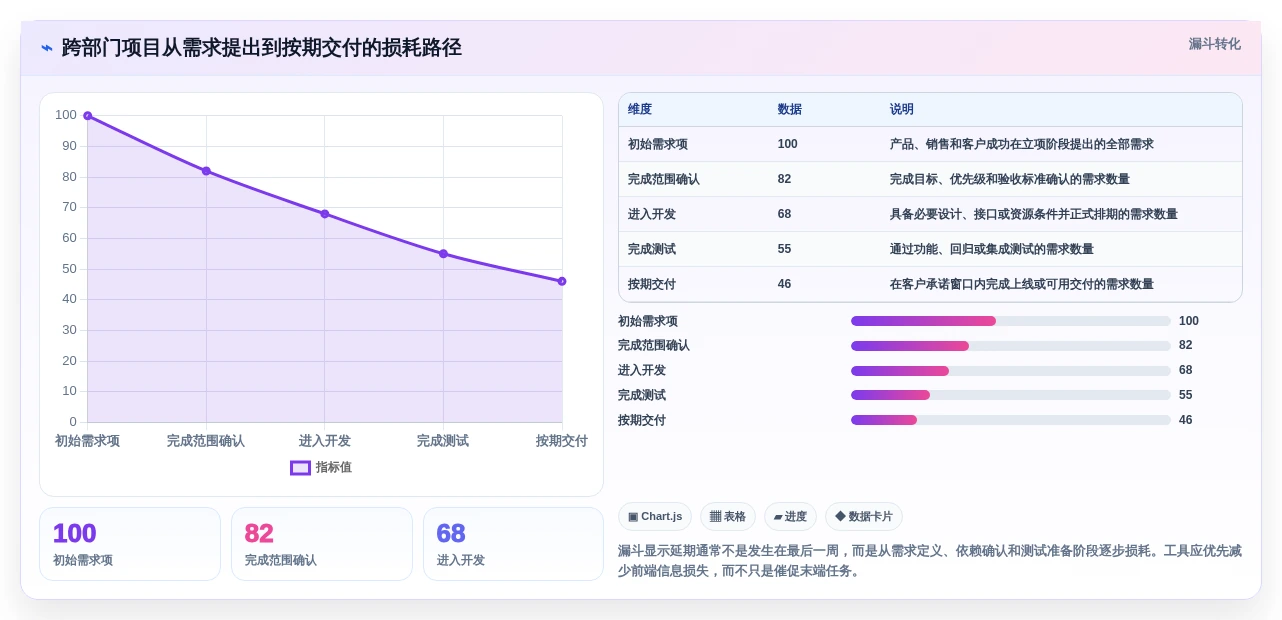The height and width of the screenshot is (620, 1282).
Task: Click the lightning icon beside the title
Action: pos(47,48)
